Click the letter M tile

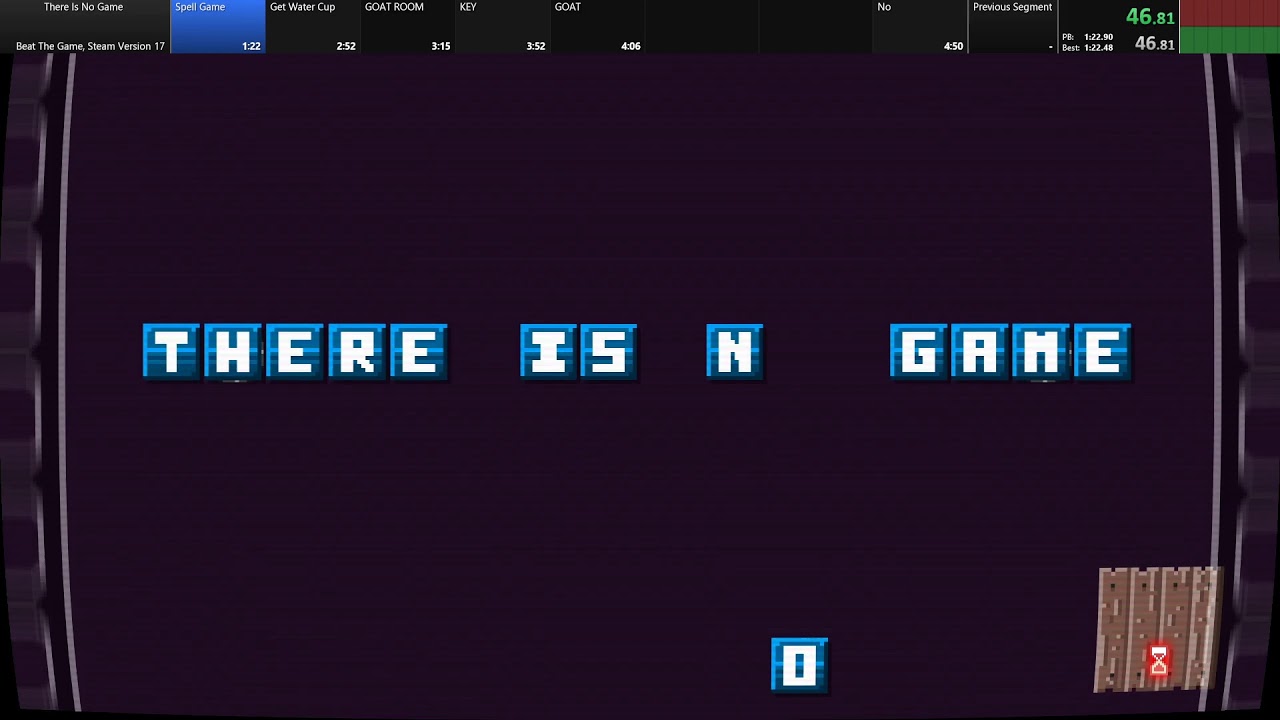click(x=1042, y=352)
